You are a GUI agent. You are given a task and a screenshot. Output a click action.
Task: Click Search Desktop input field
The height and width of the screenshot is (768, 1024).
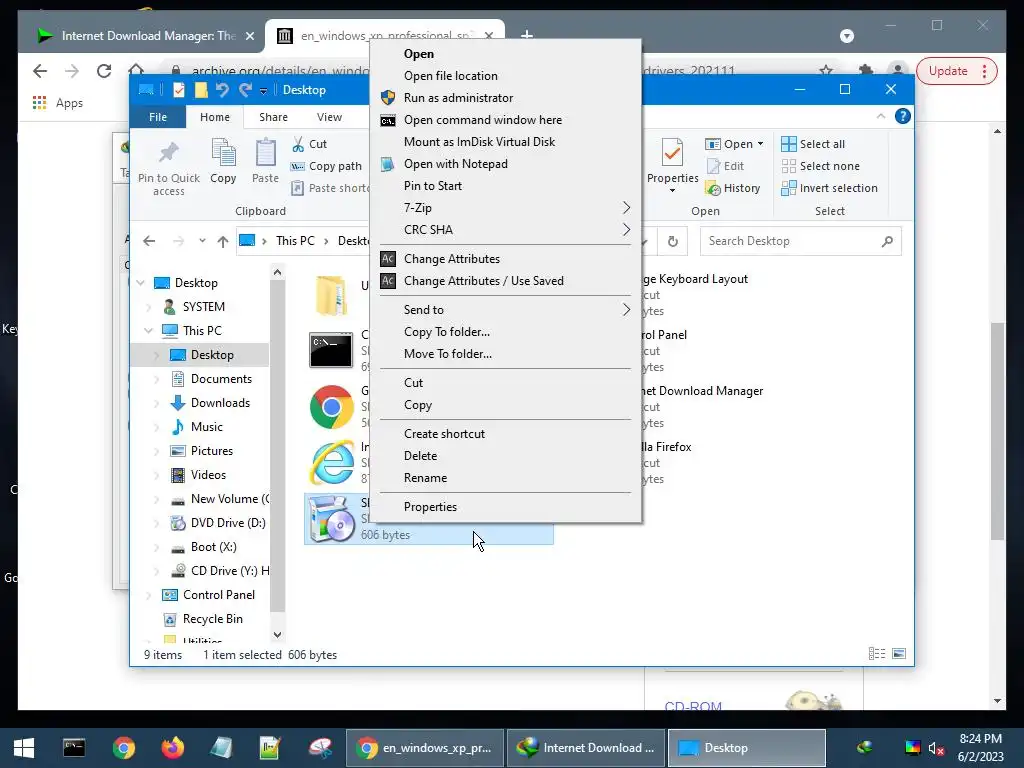click(x=801, y=241)
